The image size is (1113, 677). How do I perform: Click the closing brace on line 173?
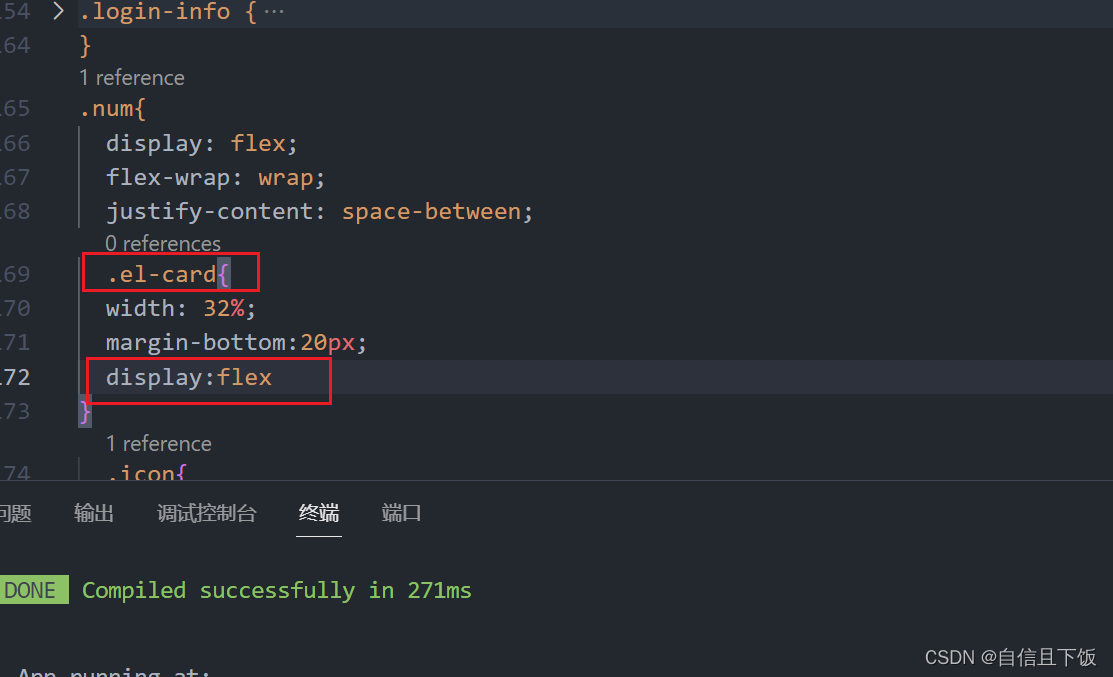(x=84, y=411)
